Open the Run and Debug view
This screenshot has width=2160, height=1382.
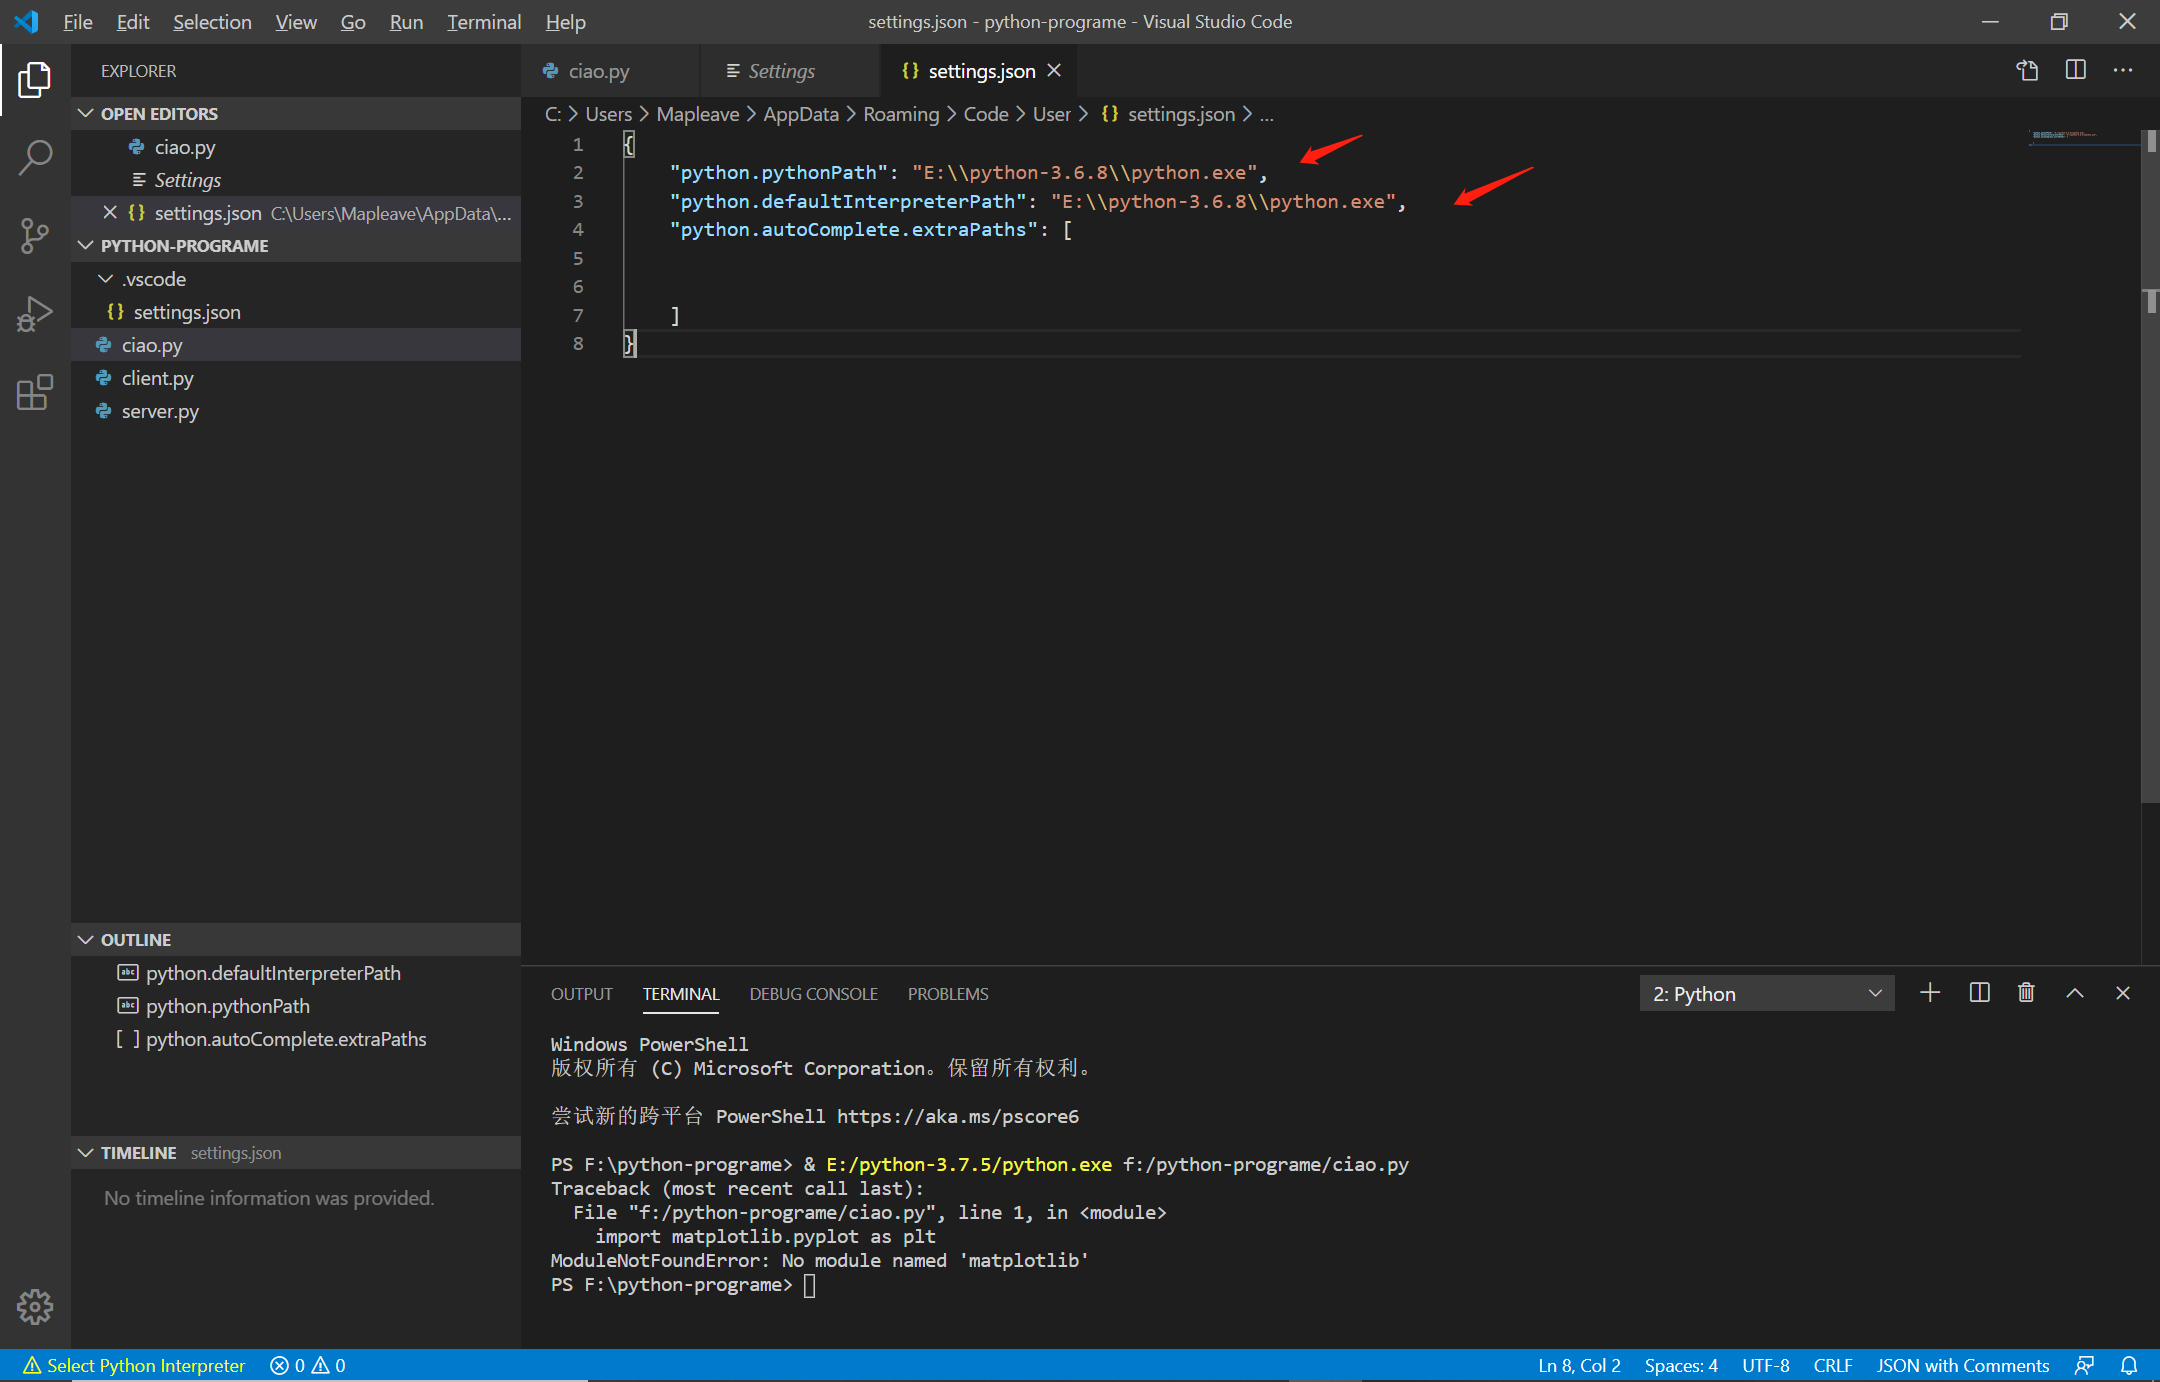pos(36,313)
